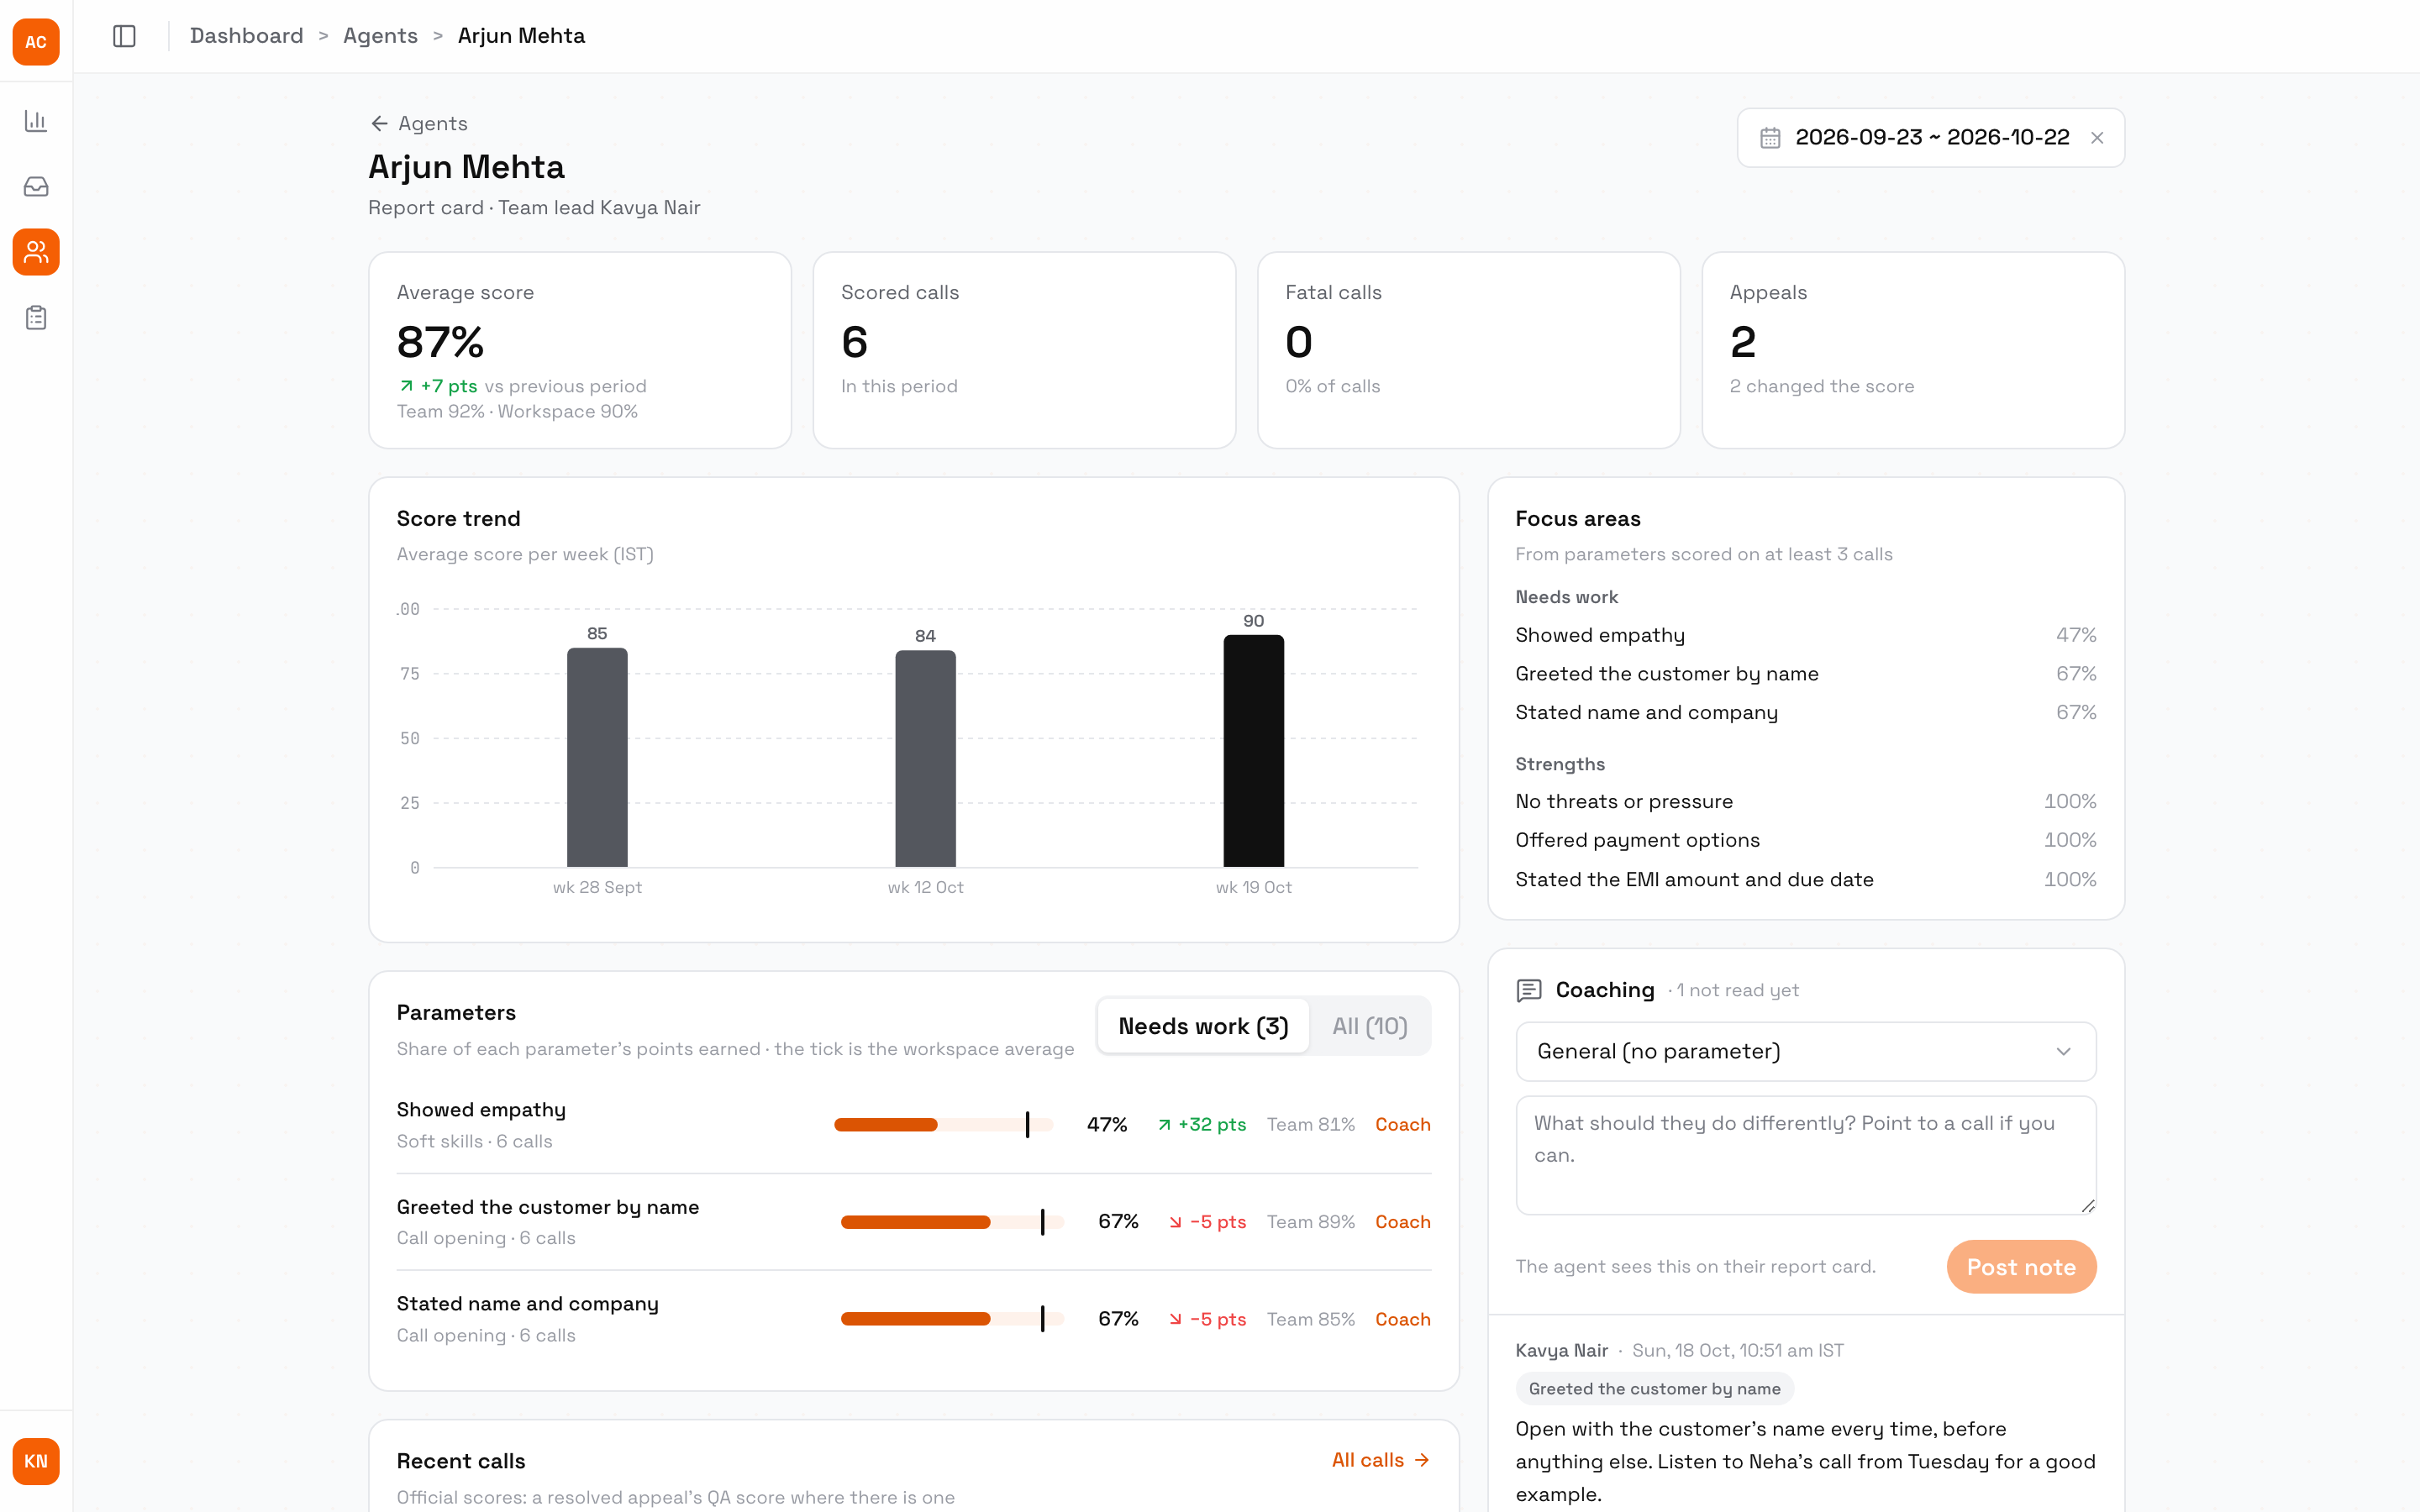The height and width of the screenshot is (1512, 2420).
Task: Click Coach for Showed empathy
Action: [x=1402, y=1124]
